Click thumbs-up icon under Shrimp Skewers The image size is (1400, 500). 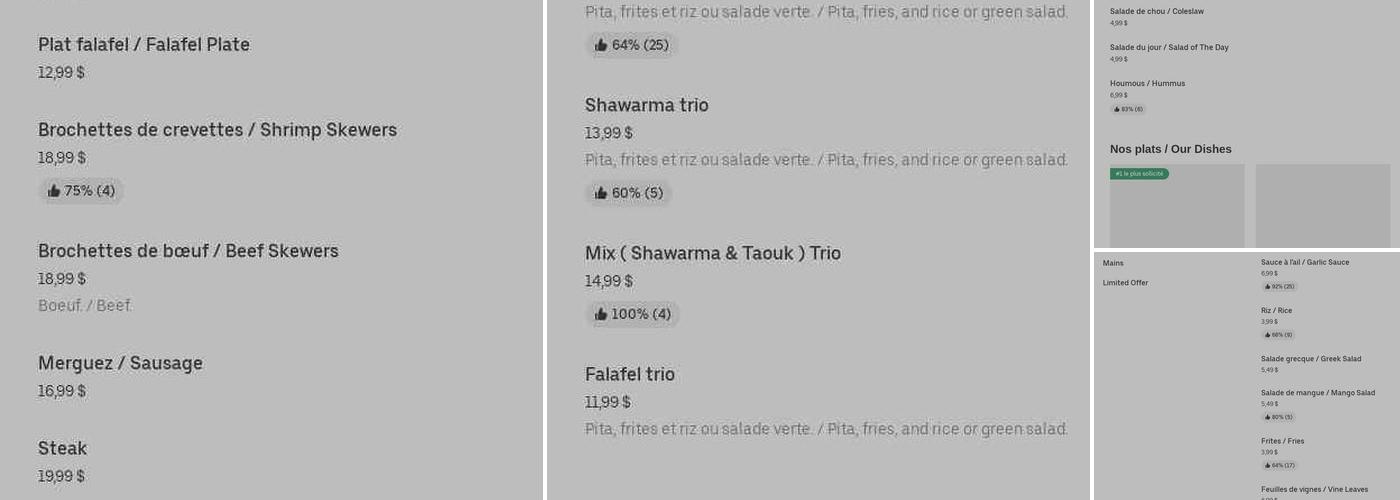point(54,191)
